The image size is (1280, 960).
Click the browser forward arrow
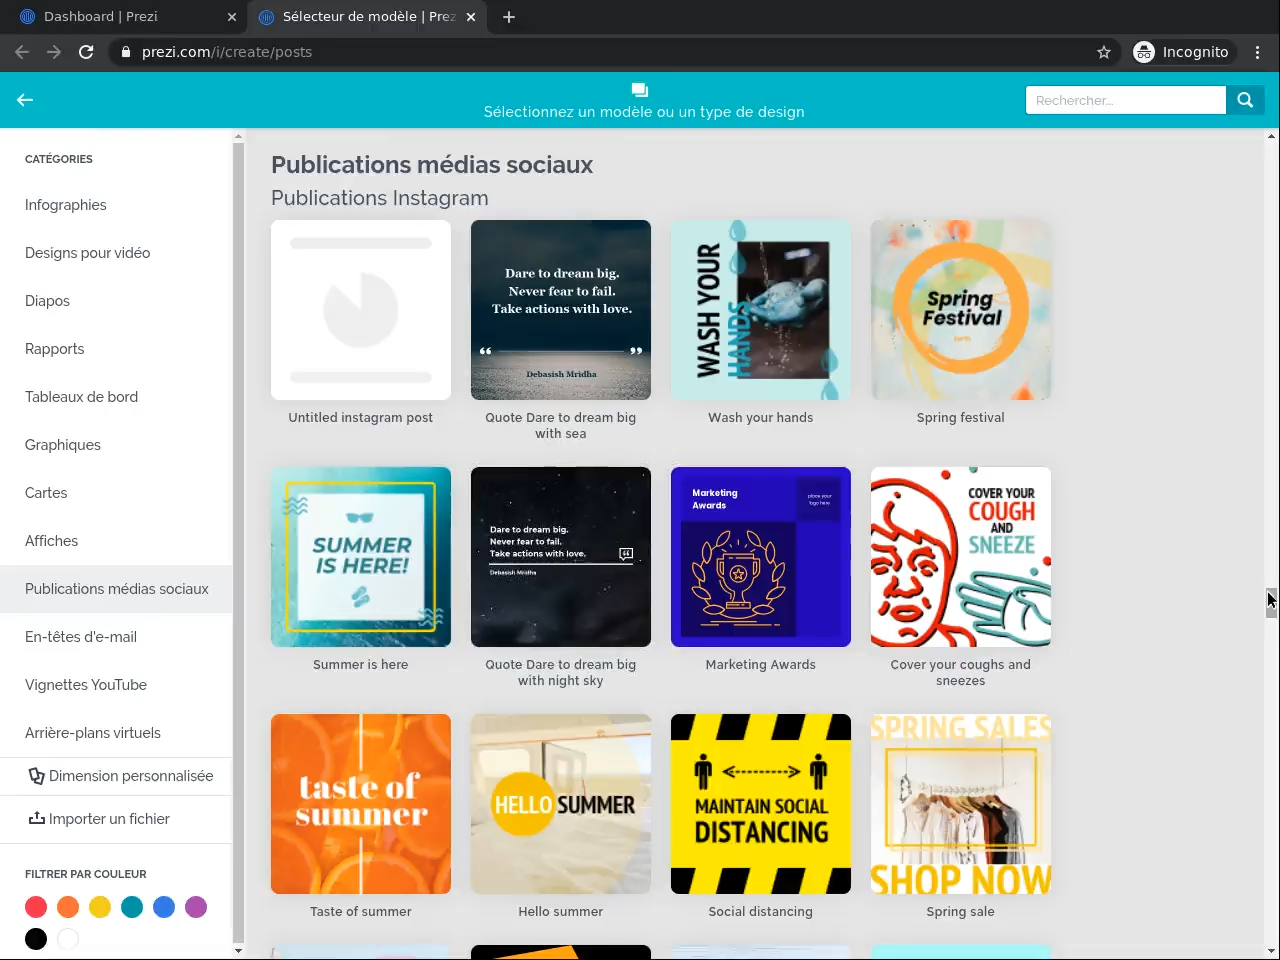pos(54,52)
